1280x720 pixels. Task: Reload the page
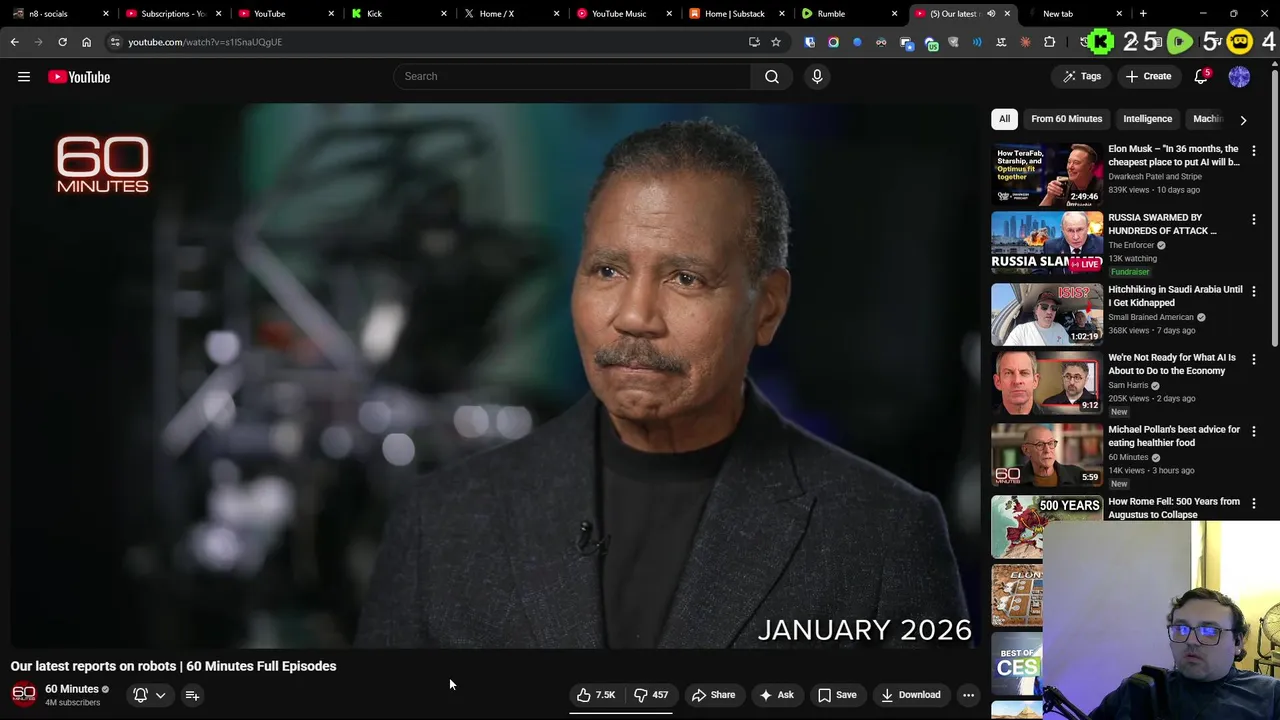pyautogui.click(x=62, y=42)
